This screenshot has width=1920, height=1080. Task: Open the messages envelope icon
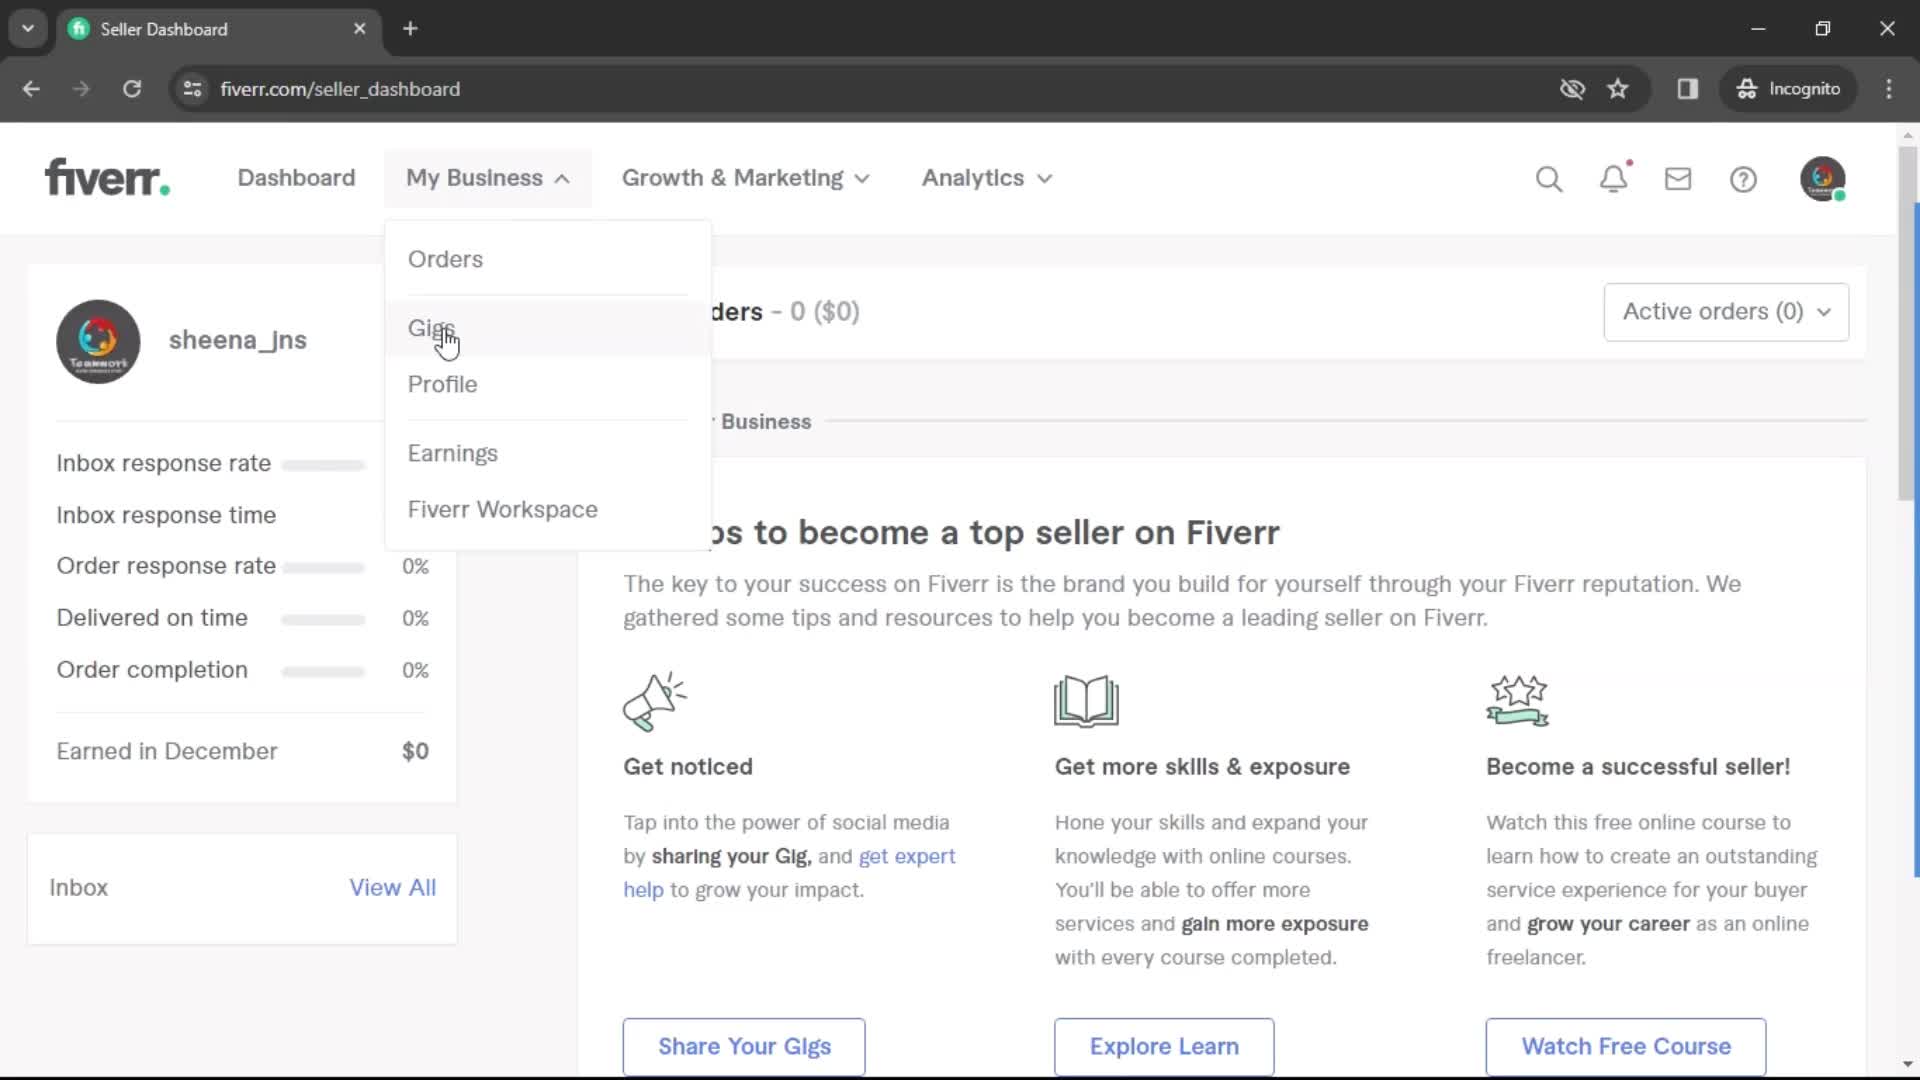click(x=1677, y=178)
